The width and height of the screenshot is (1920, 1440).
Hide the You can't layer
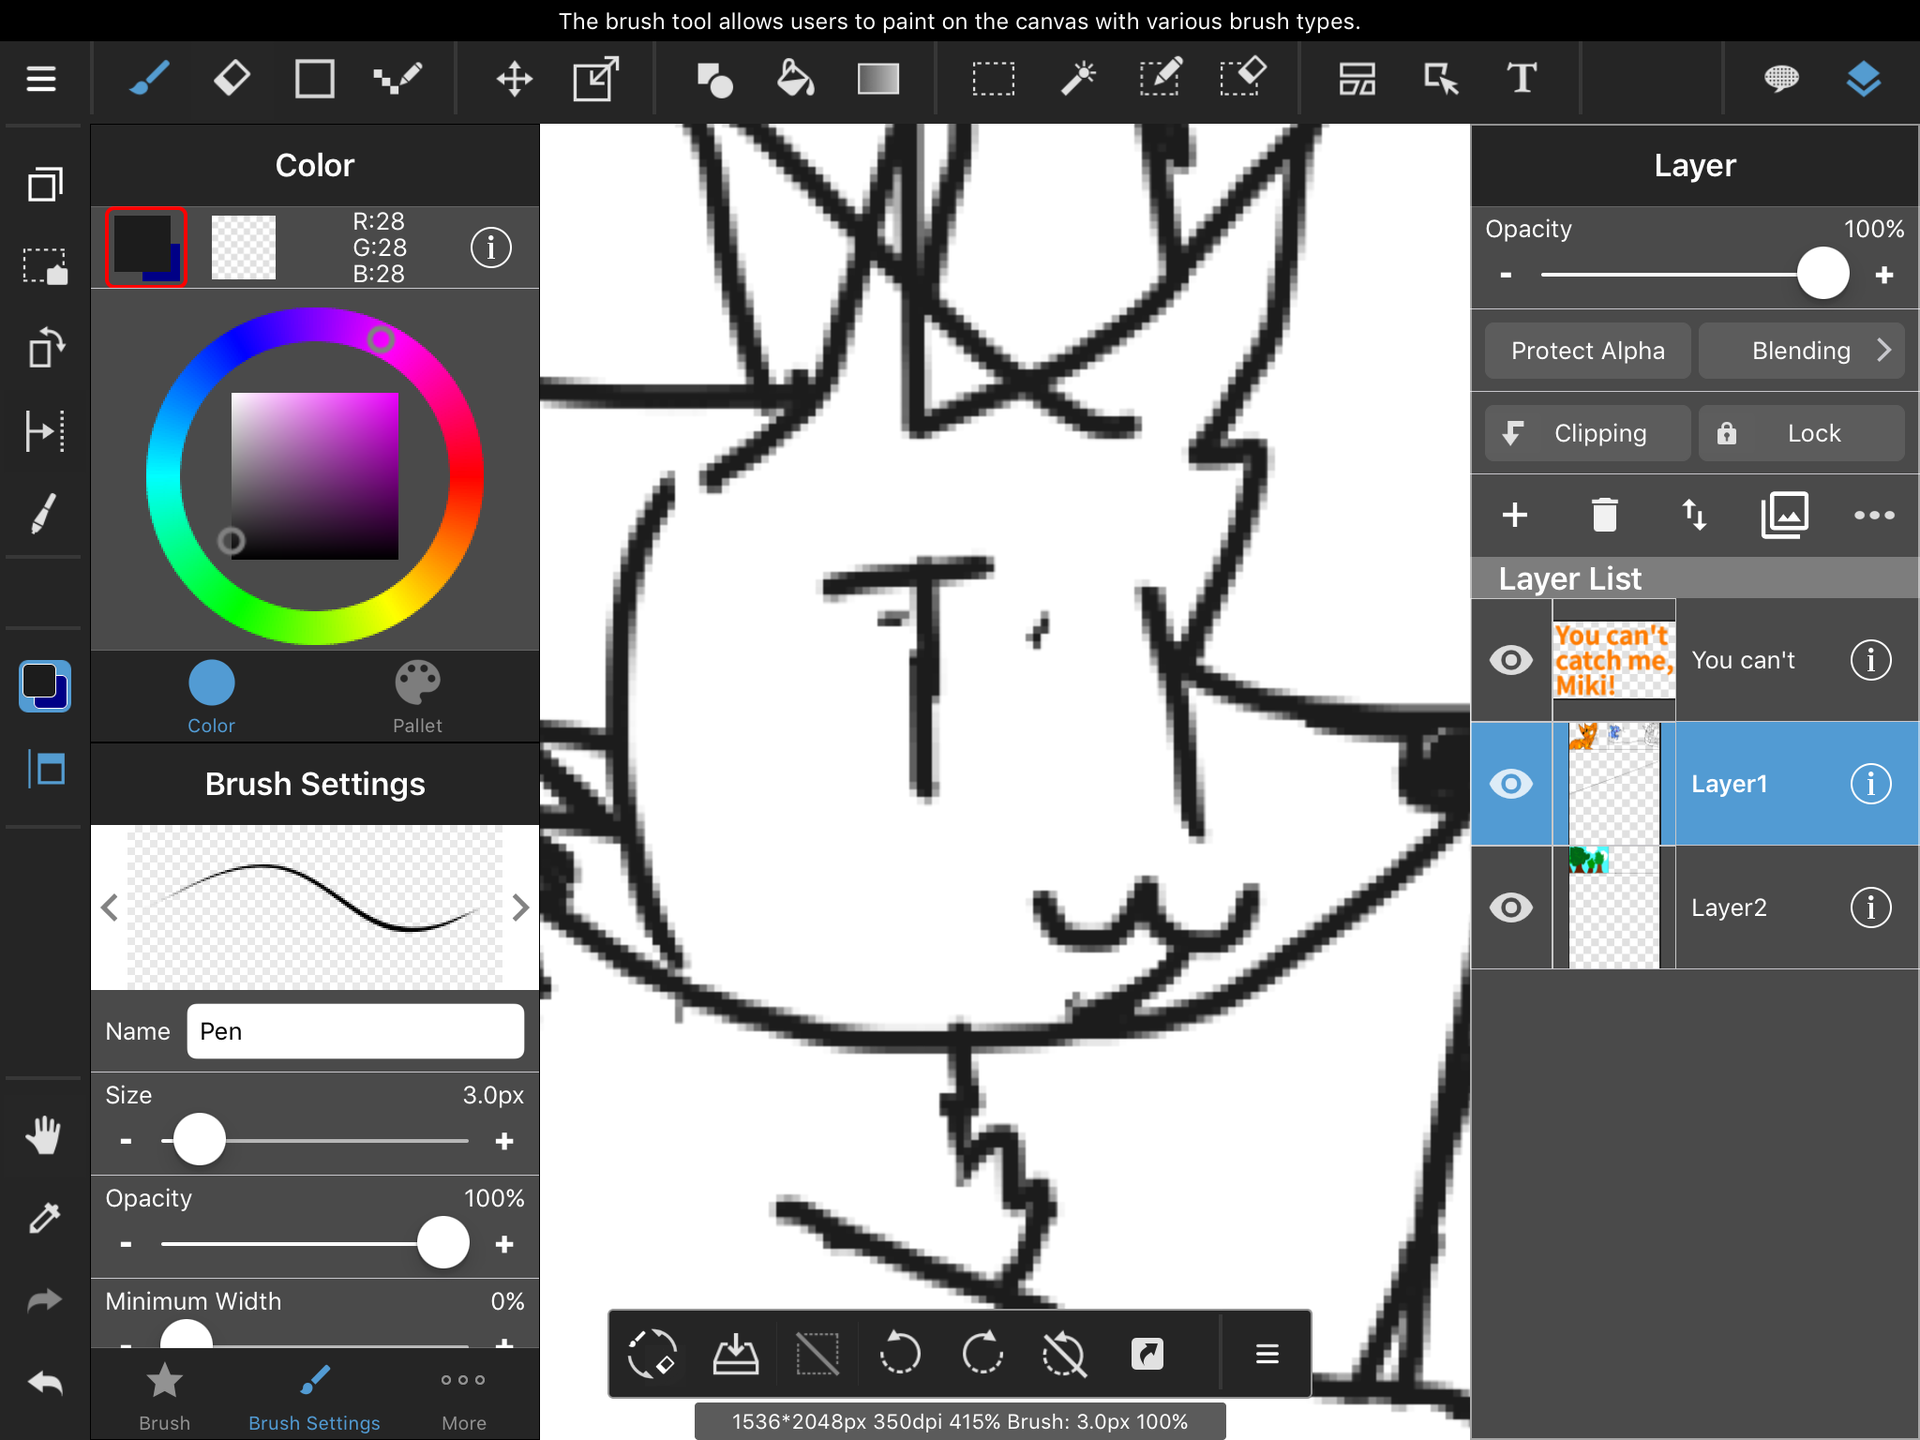point(1511,660)
